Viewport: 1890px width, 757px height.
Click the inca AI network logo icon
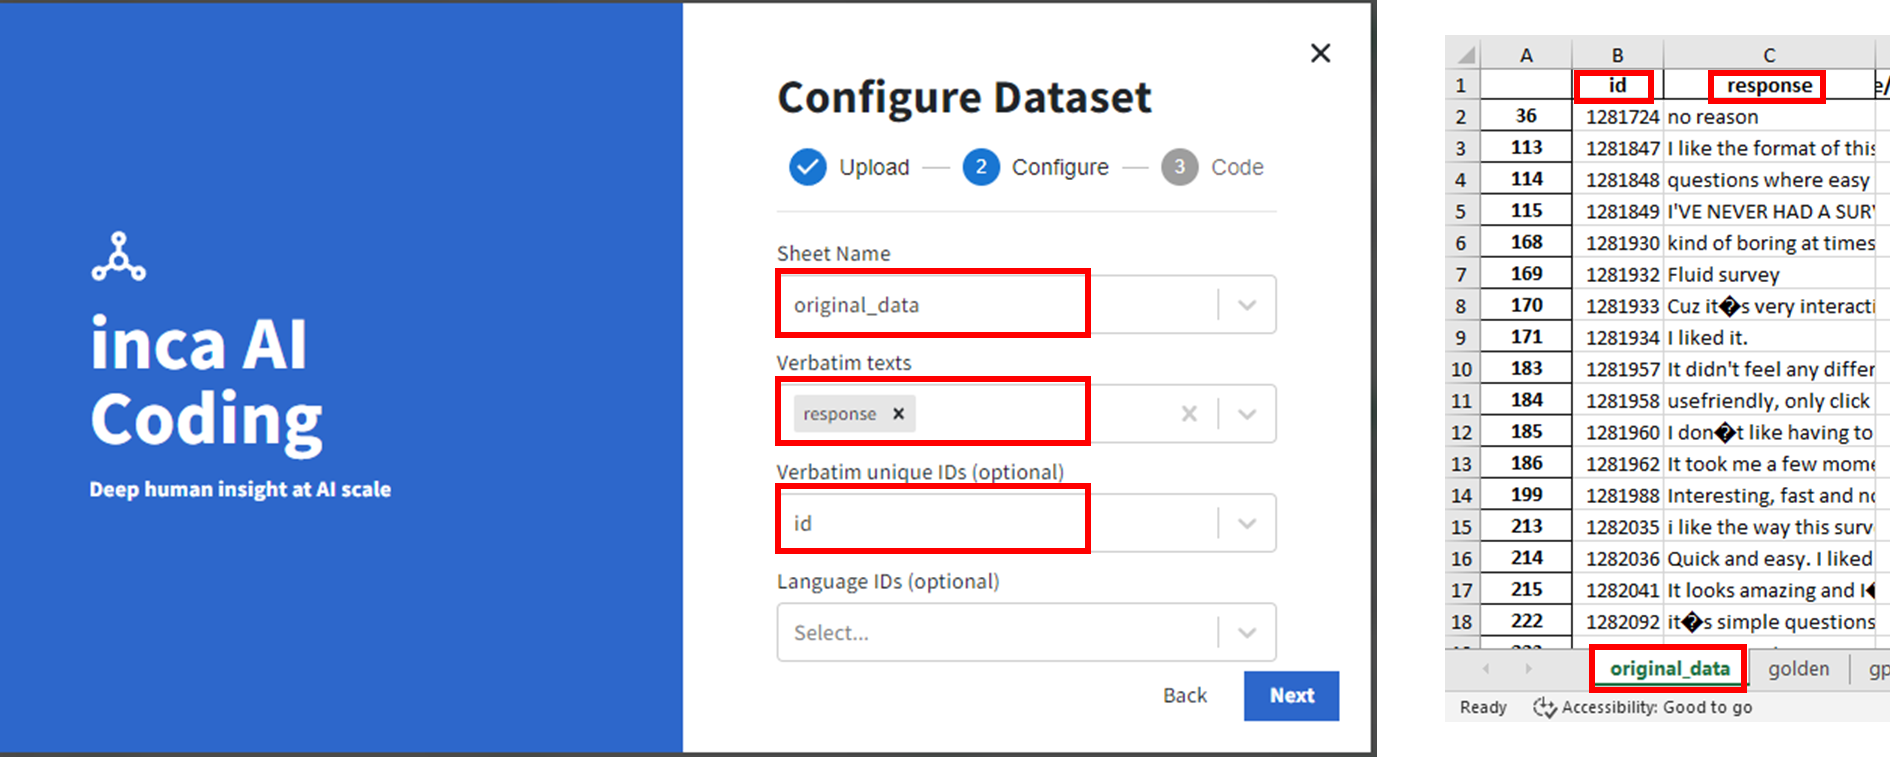119,257
